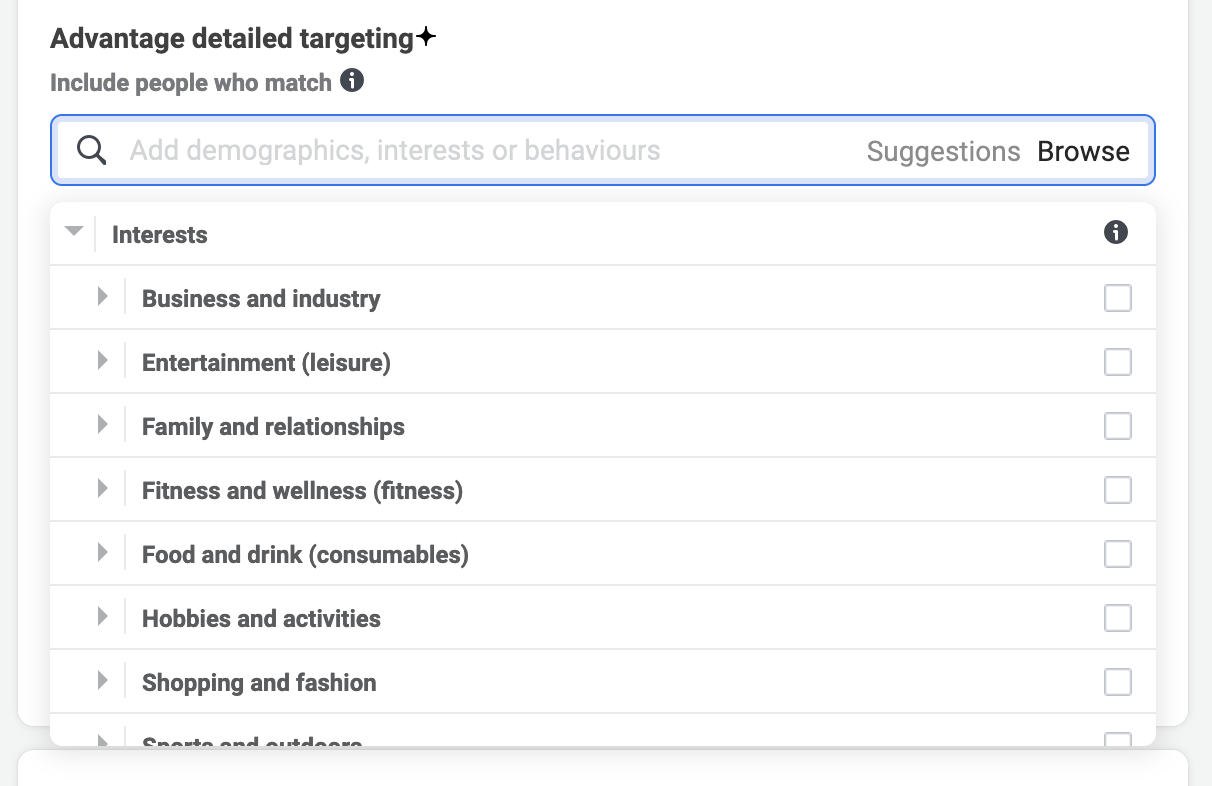1212x786 pixels.
Task: Check the Business and industry checkbox
Action: (x=1117, y=297)
